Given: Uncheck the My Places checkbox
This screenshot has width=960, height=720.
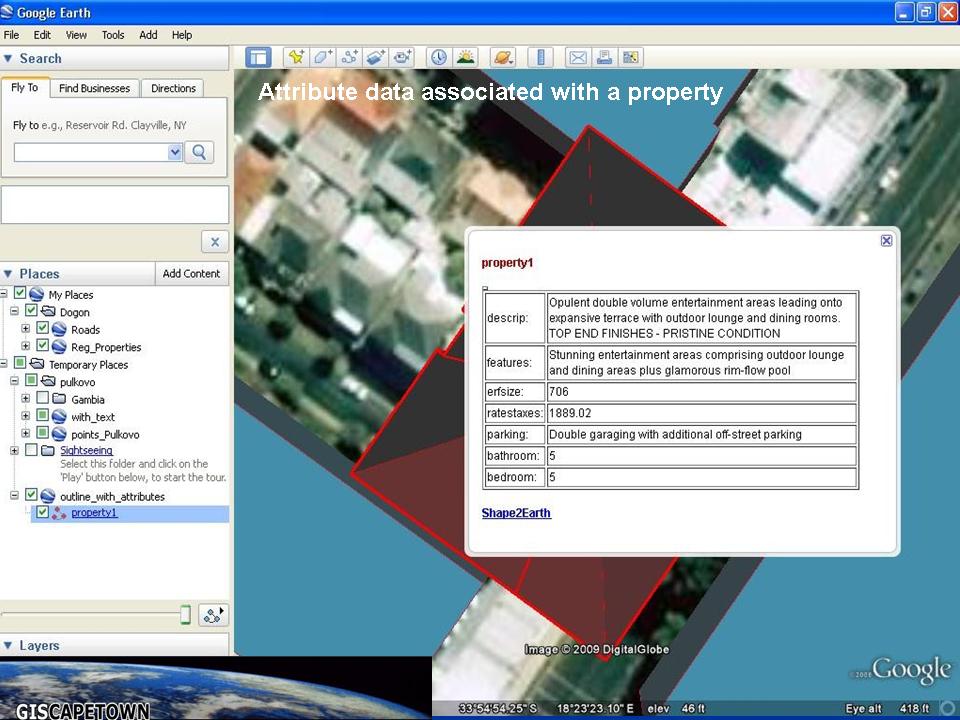Looking at the screenshot, I should [20, 293].
